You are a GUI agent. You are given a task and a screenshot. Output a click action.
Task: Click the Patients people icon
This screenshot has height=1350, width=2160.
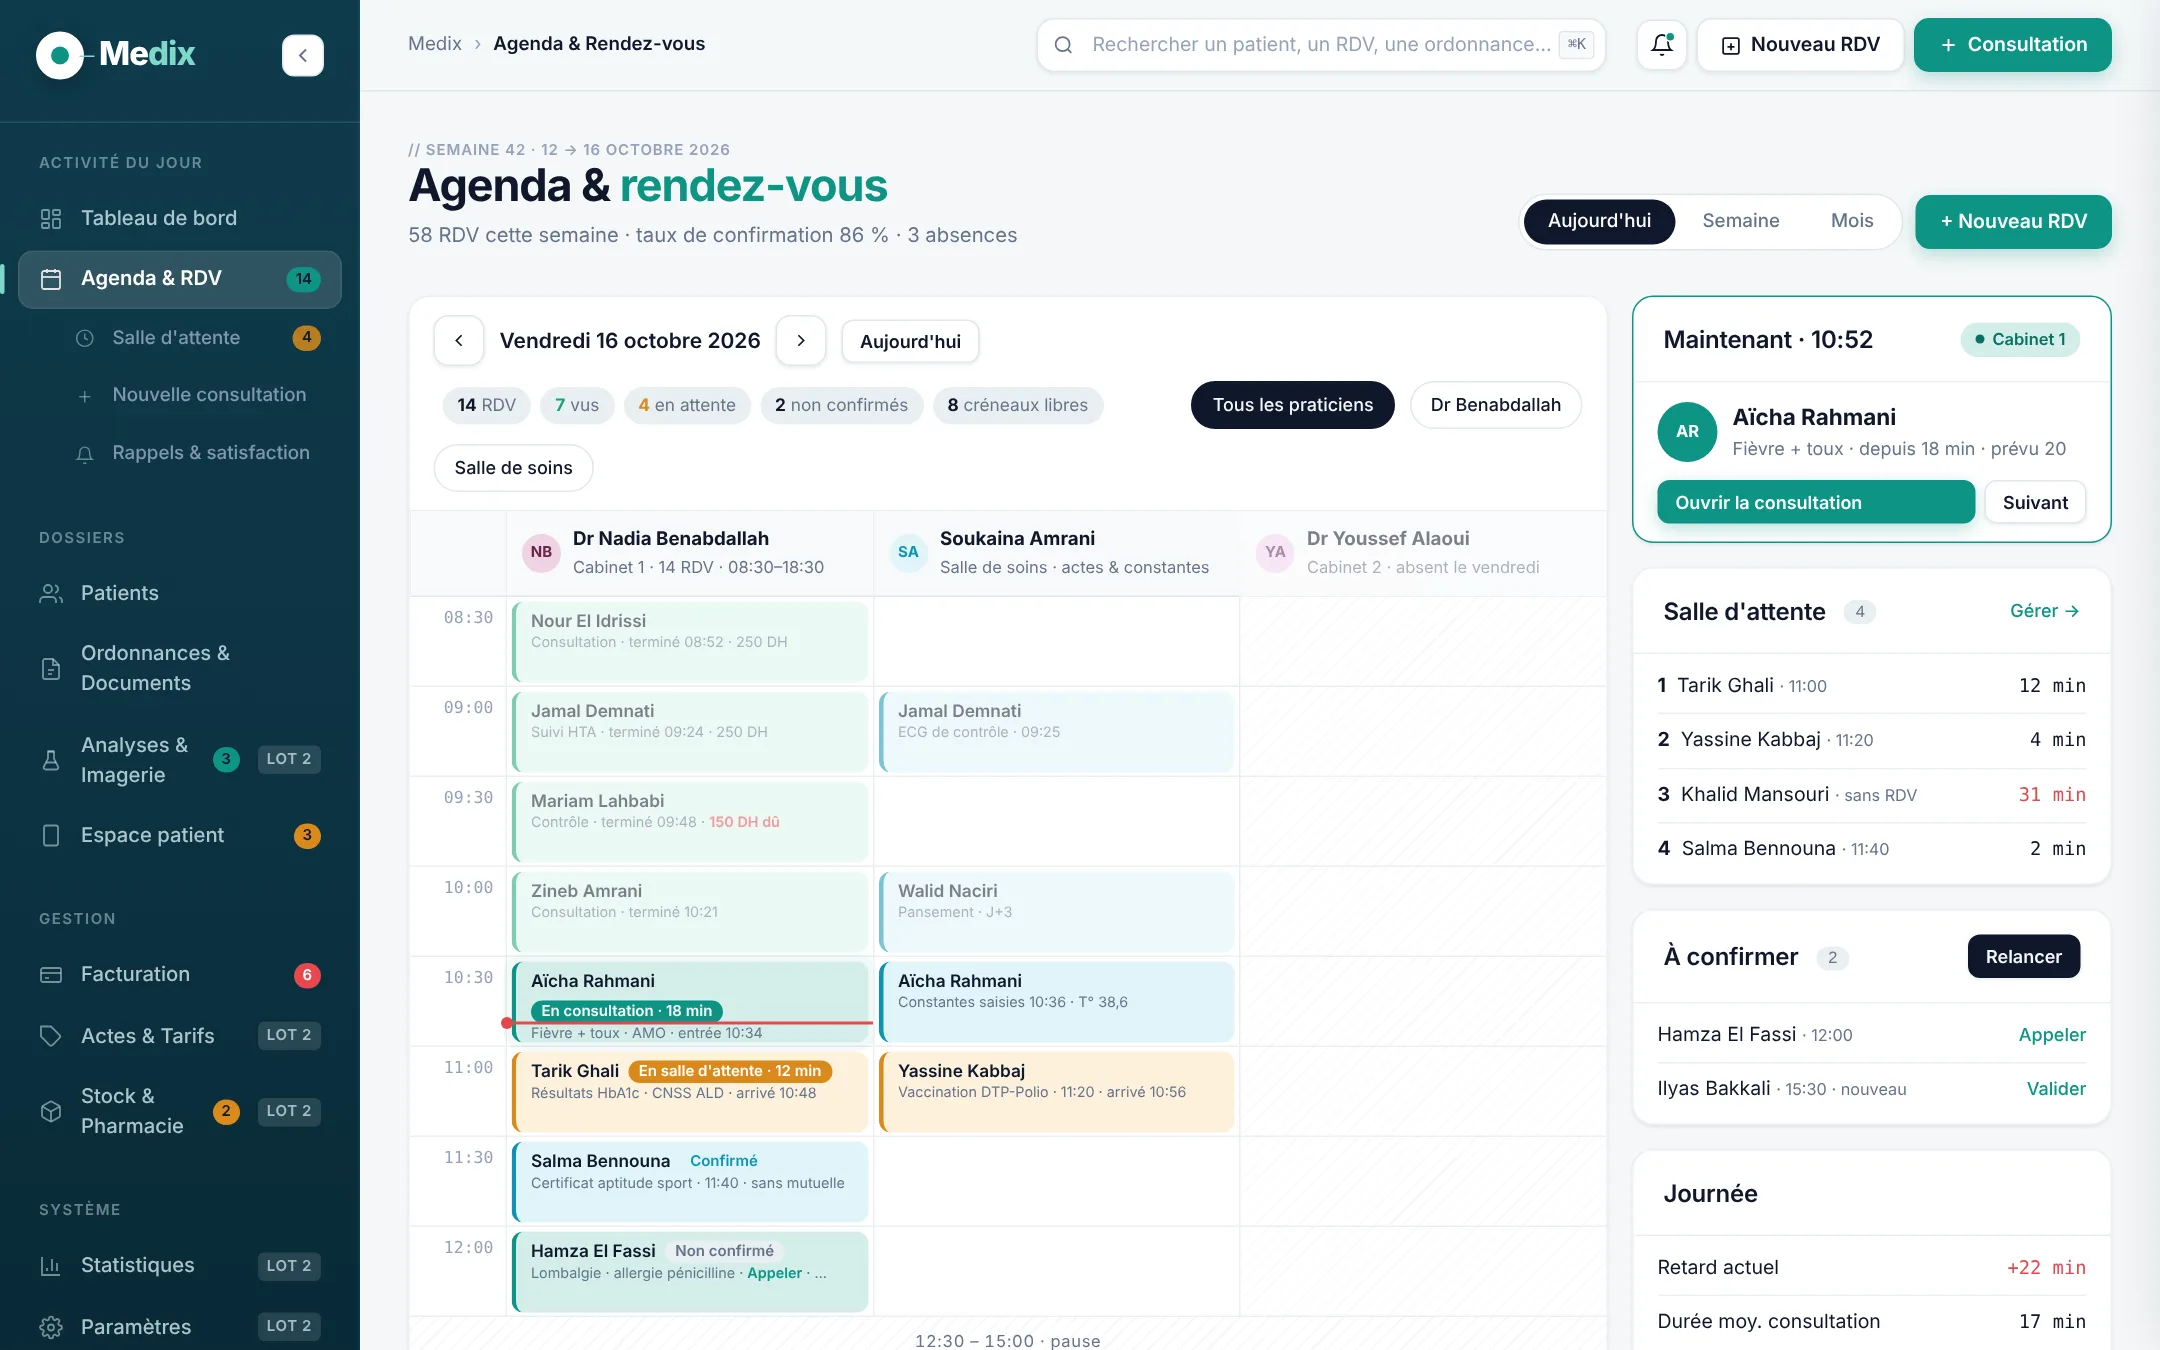(x=51, y=594)
